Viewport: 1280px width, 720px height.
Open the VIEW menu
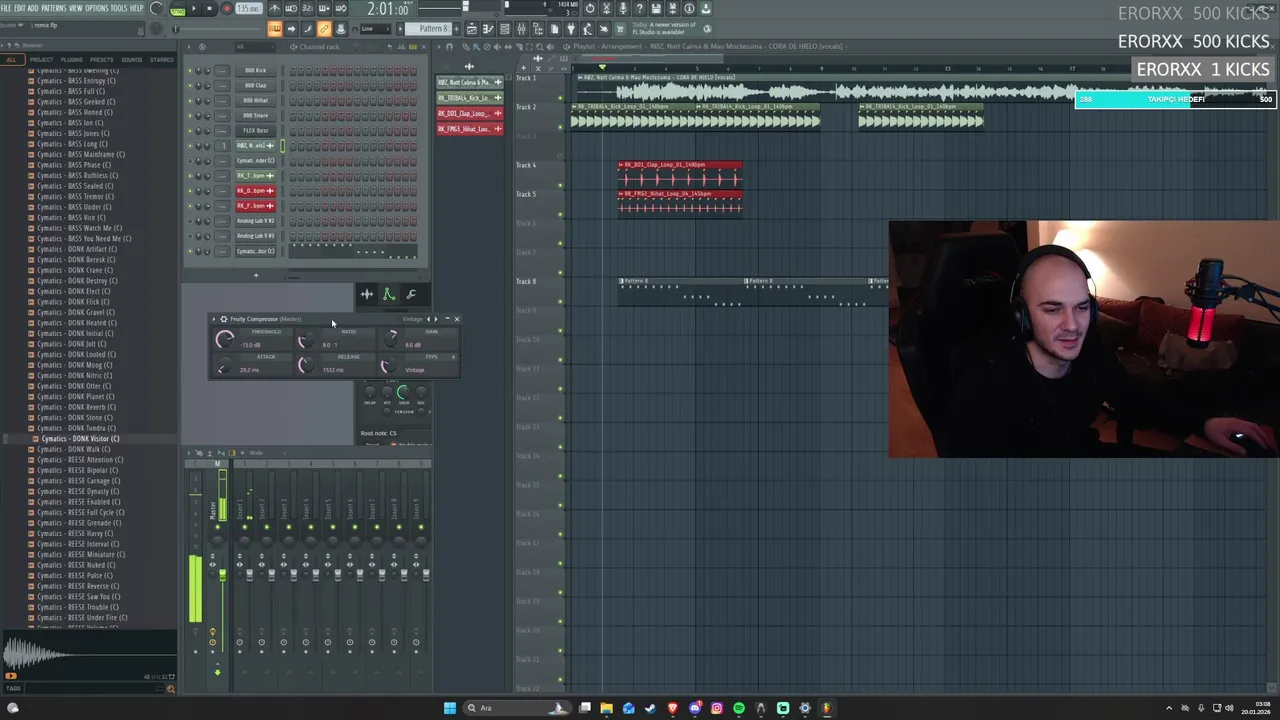[75, 8]
